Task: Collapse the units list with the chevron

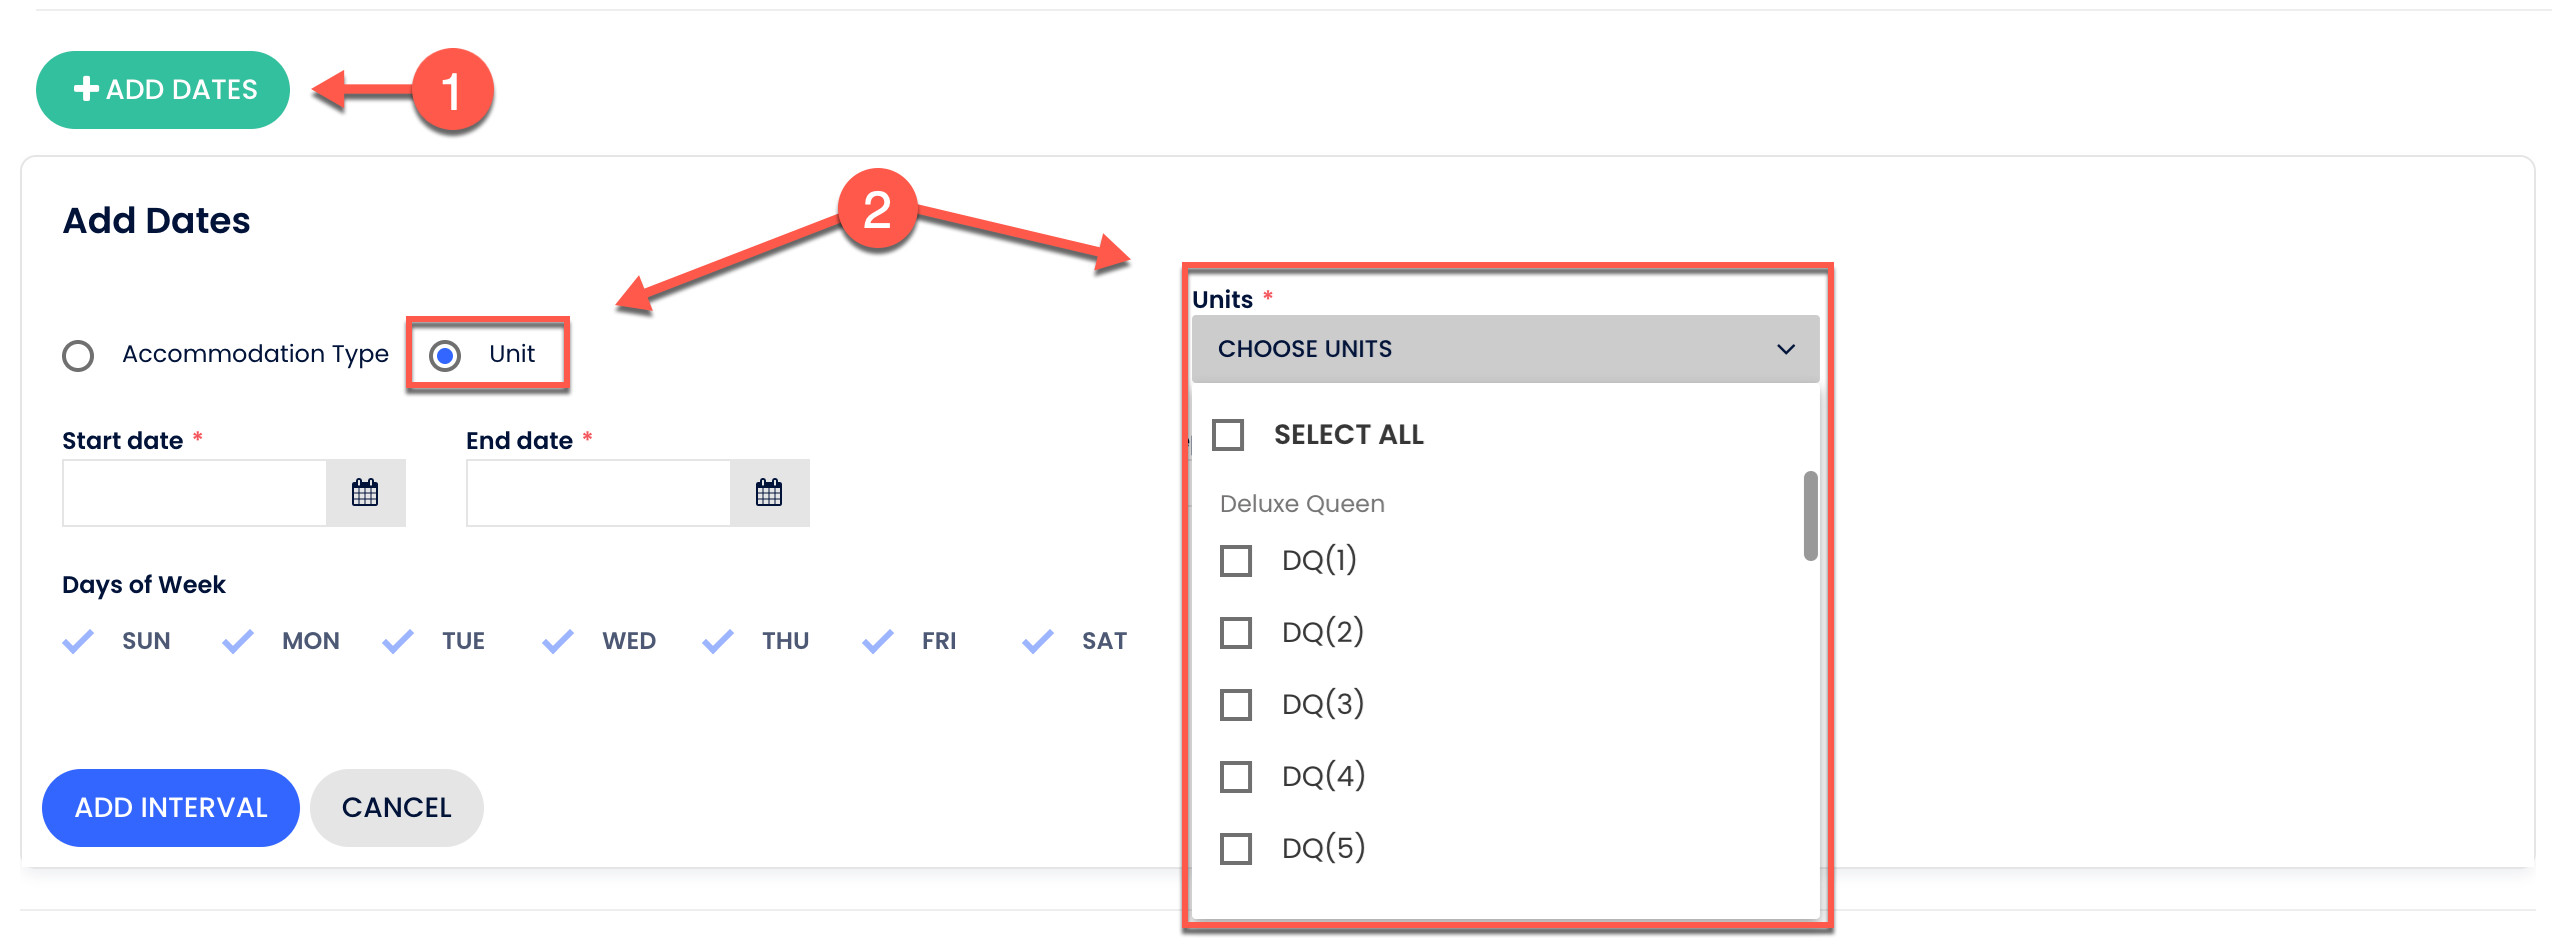Action: (x=1784, y=348)
